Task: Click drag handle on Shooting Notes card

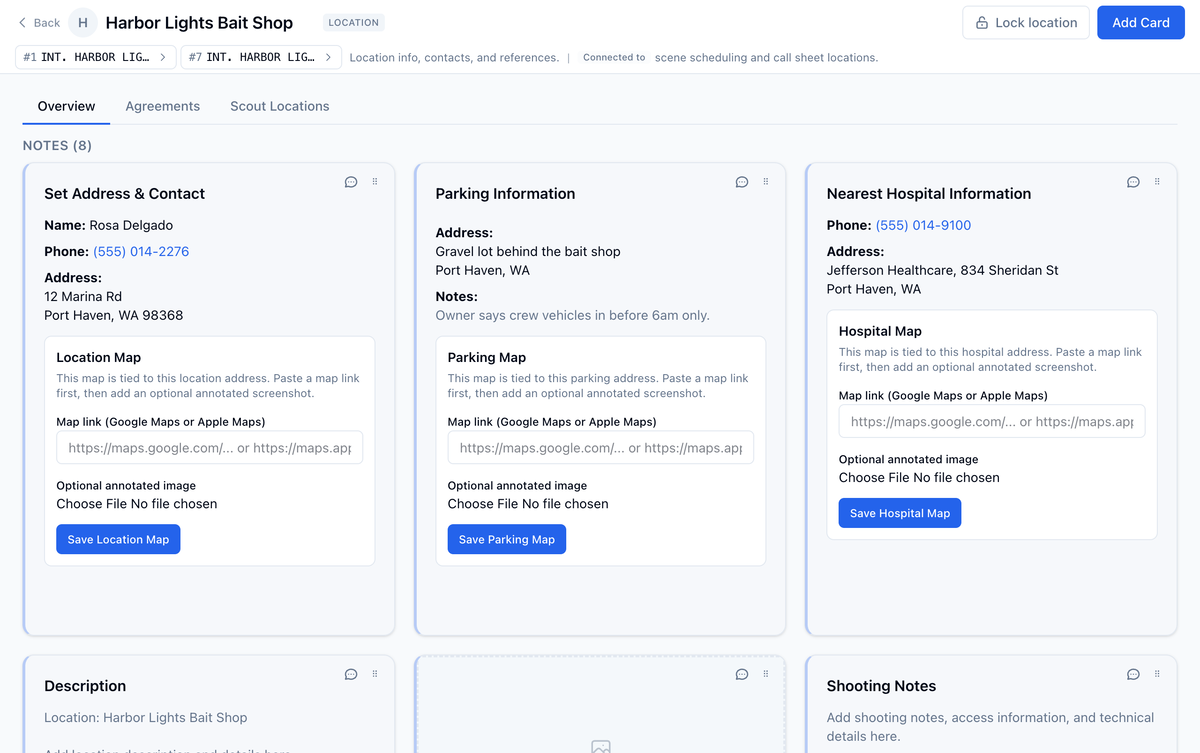Action: [x=1157, y=674]
